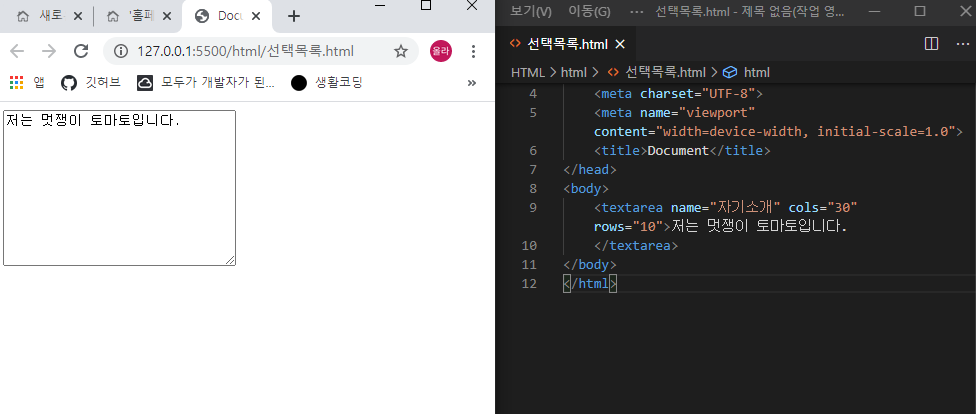Open the 깃허브 GitHub bookmark

click(92, 82)
